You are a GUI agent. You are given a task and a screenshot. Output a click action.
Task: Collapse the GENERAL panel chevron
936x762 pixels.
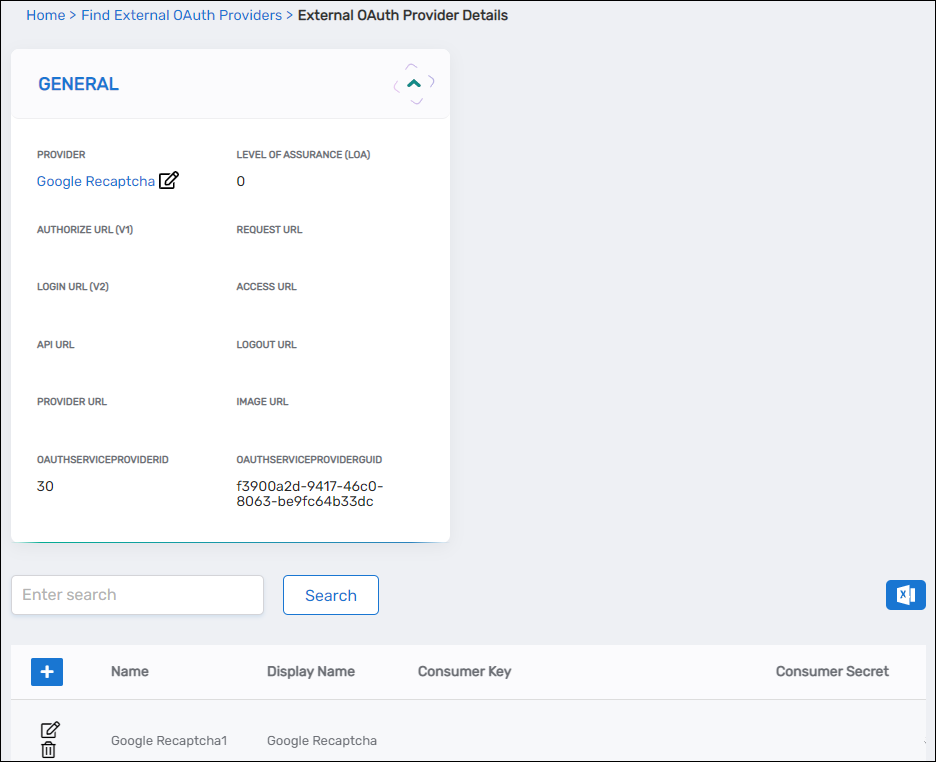coord(414,84)
